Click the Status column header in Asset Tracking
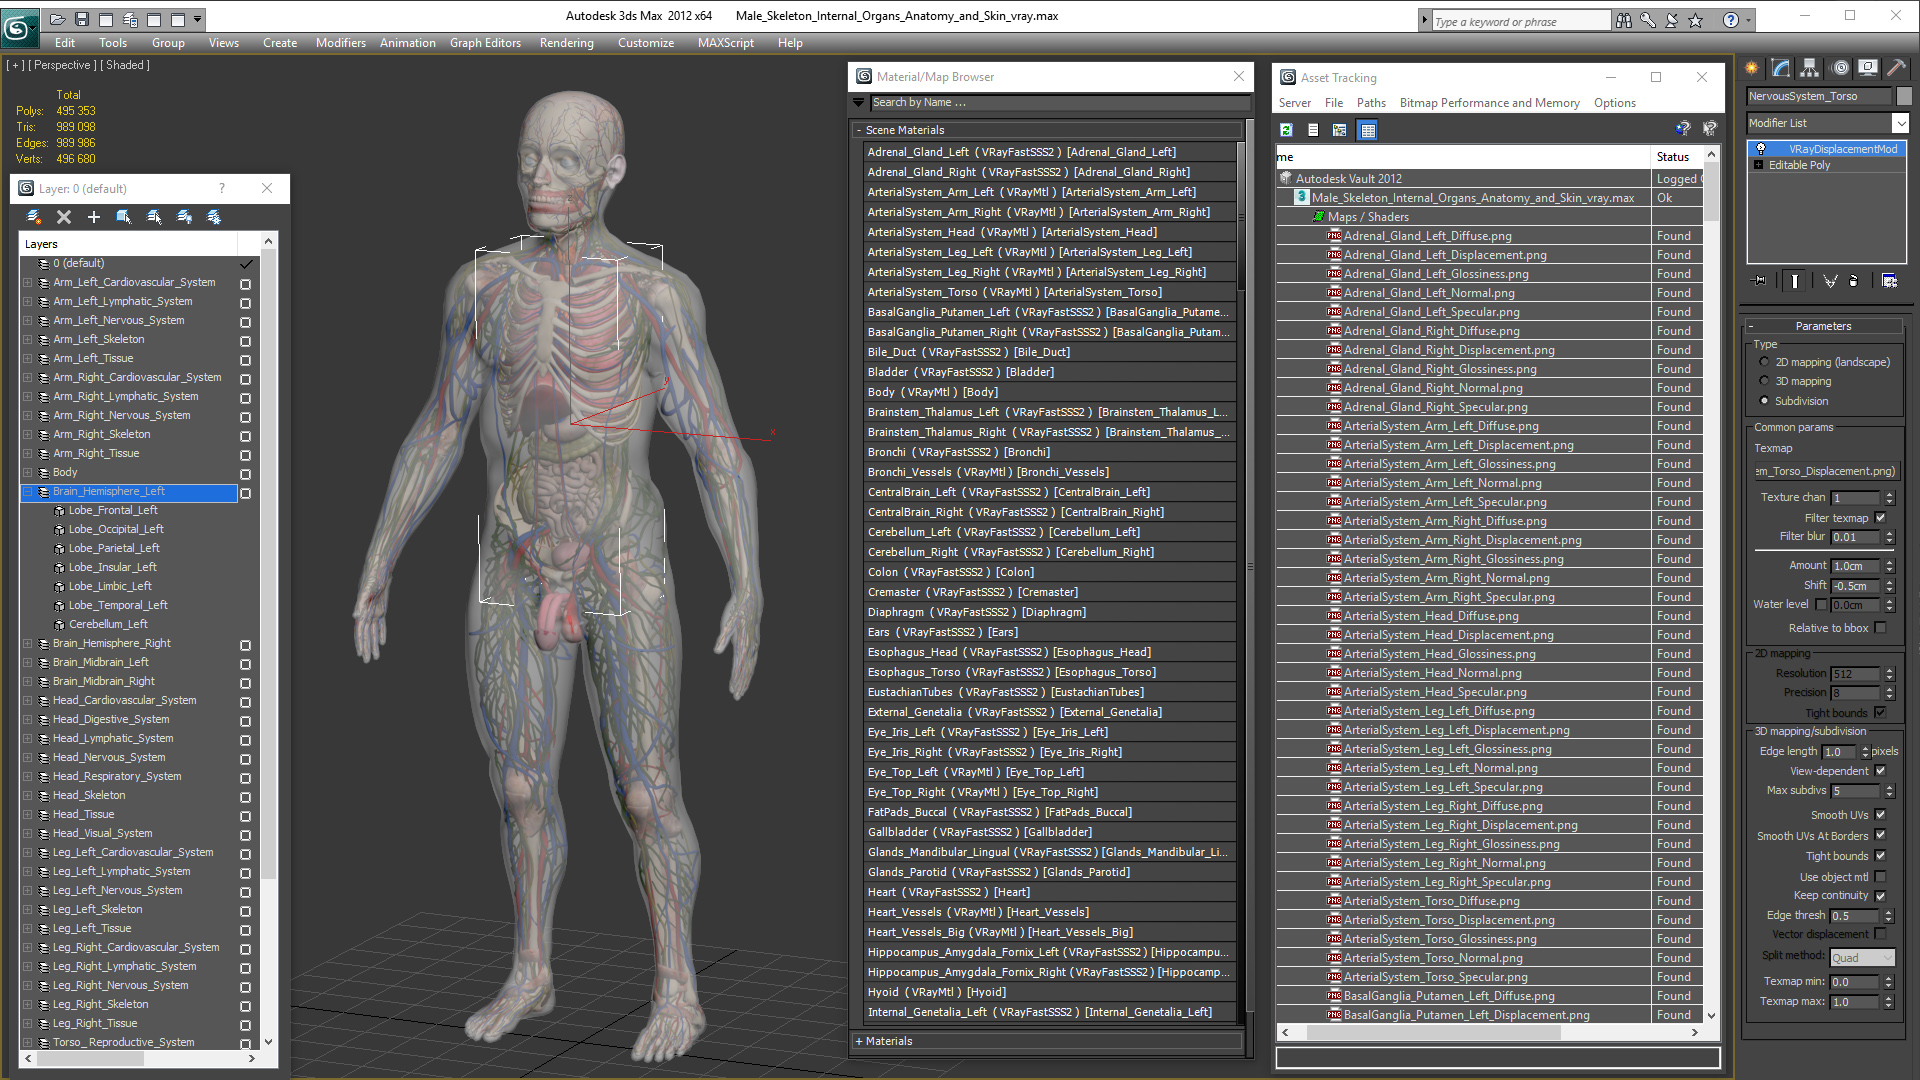The image size is (1920, 1080). pos(1677,157)
